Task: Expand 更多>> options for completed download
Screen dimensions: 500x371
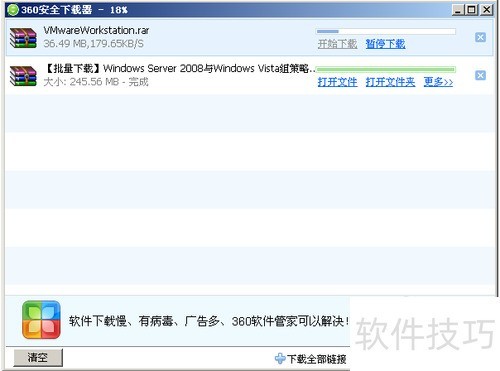Action: click(438, 82)
